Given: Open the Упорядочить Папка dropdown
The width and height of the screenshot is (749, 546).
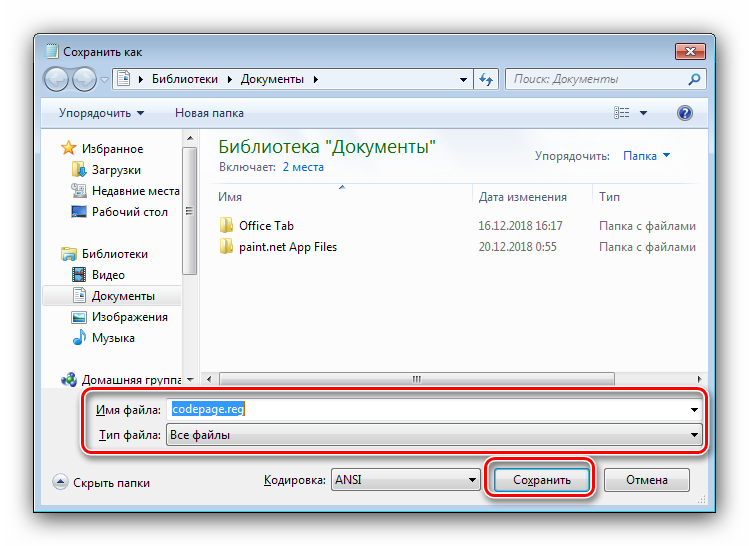Looking at the screenshot, I should pyautogui.click(x=646, y=156).
